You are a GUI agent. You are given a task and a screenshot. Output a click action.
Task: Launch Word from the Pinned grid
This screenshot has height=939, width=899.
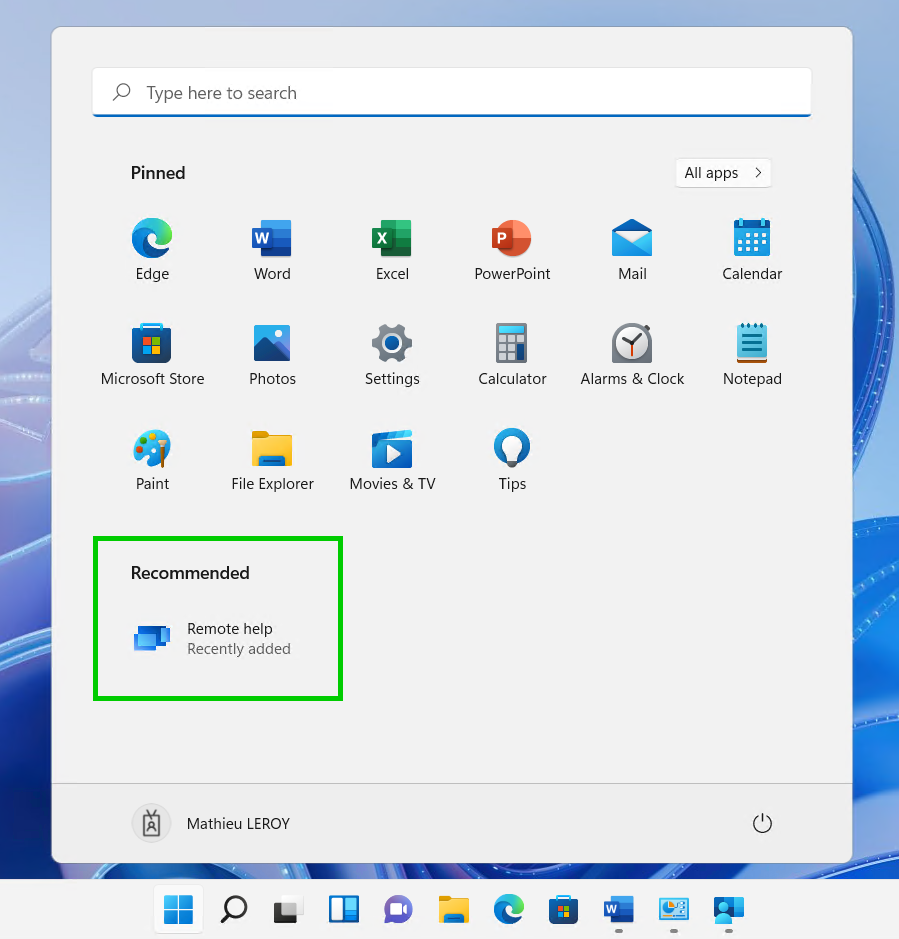[x=272, y=249]
